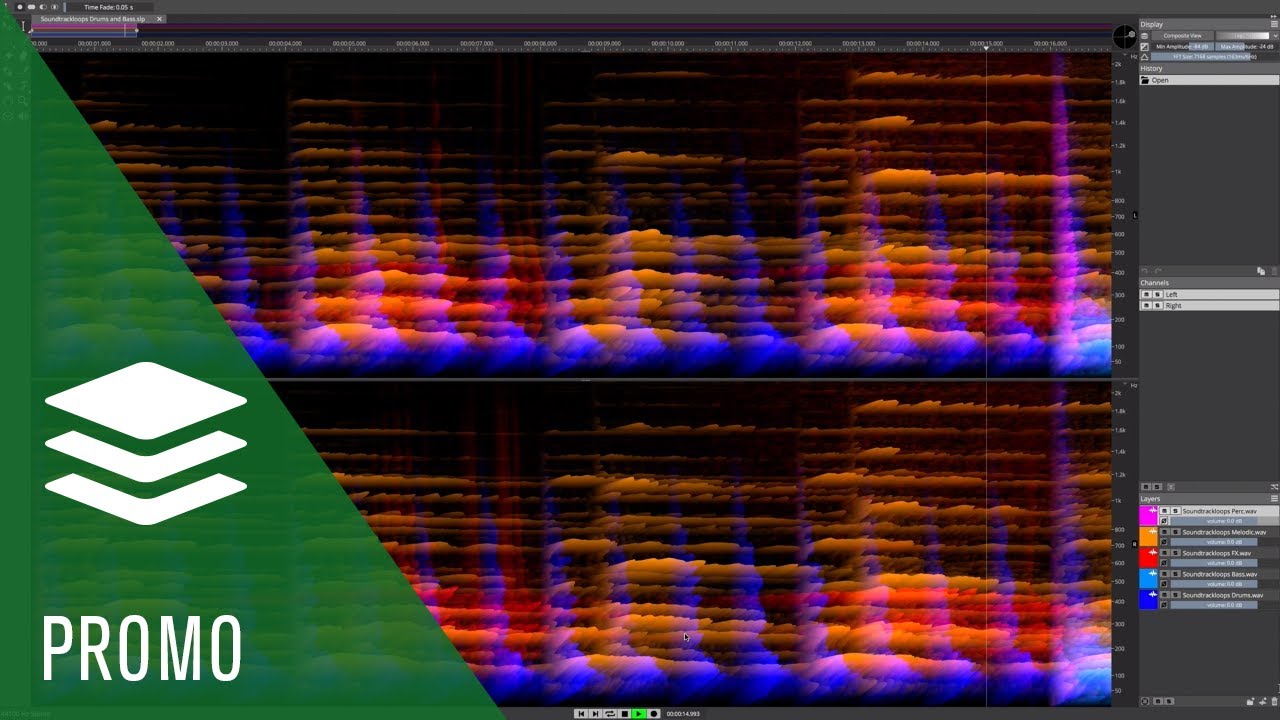
Task: Solo the Soundtrackloops Drums.wav layer
Action: point(1175,595)
